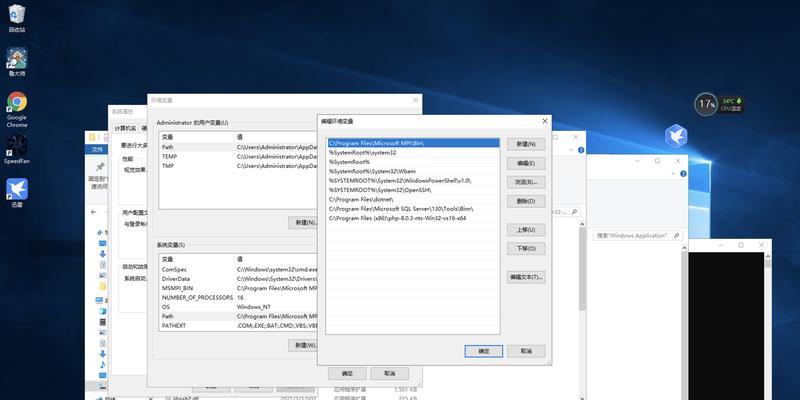Select system variable PATHEXT row
800x400 pixels.
coord(238,326)
